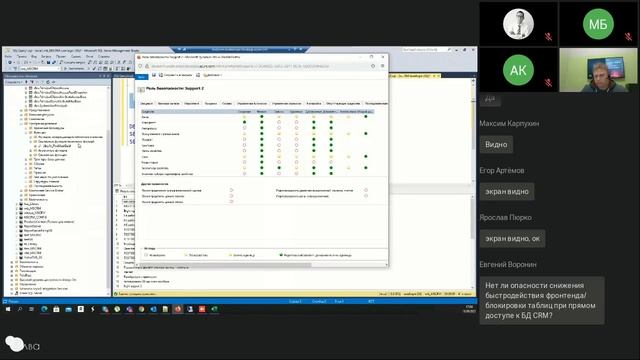Toggle third privilege circle under other privileges, left side
The width and height of the screenshot is (640, 360).
click(x=231, y=202)
